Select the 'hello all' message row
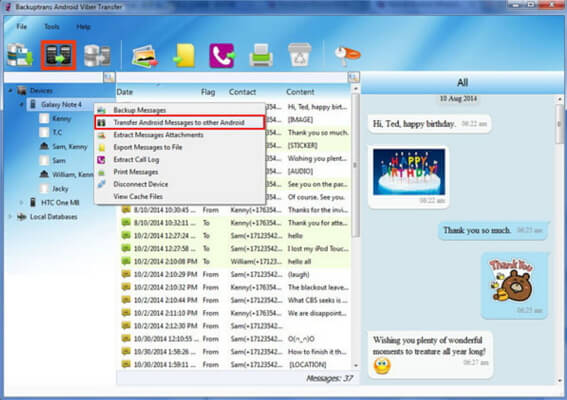 click(x=234, y=261)
